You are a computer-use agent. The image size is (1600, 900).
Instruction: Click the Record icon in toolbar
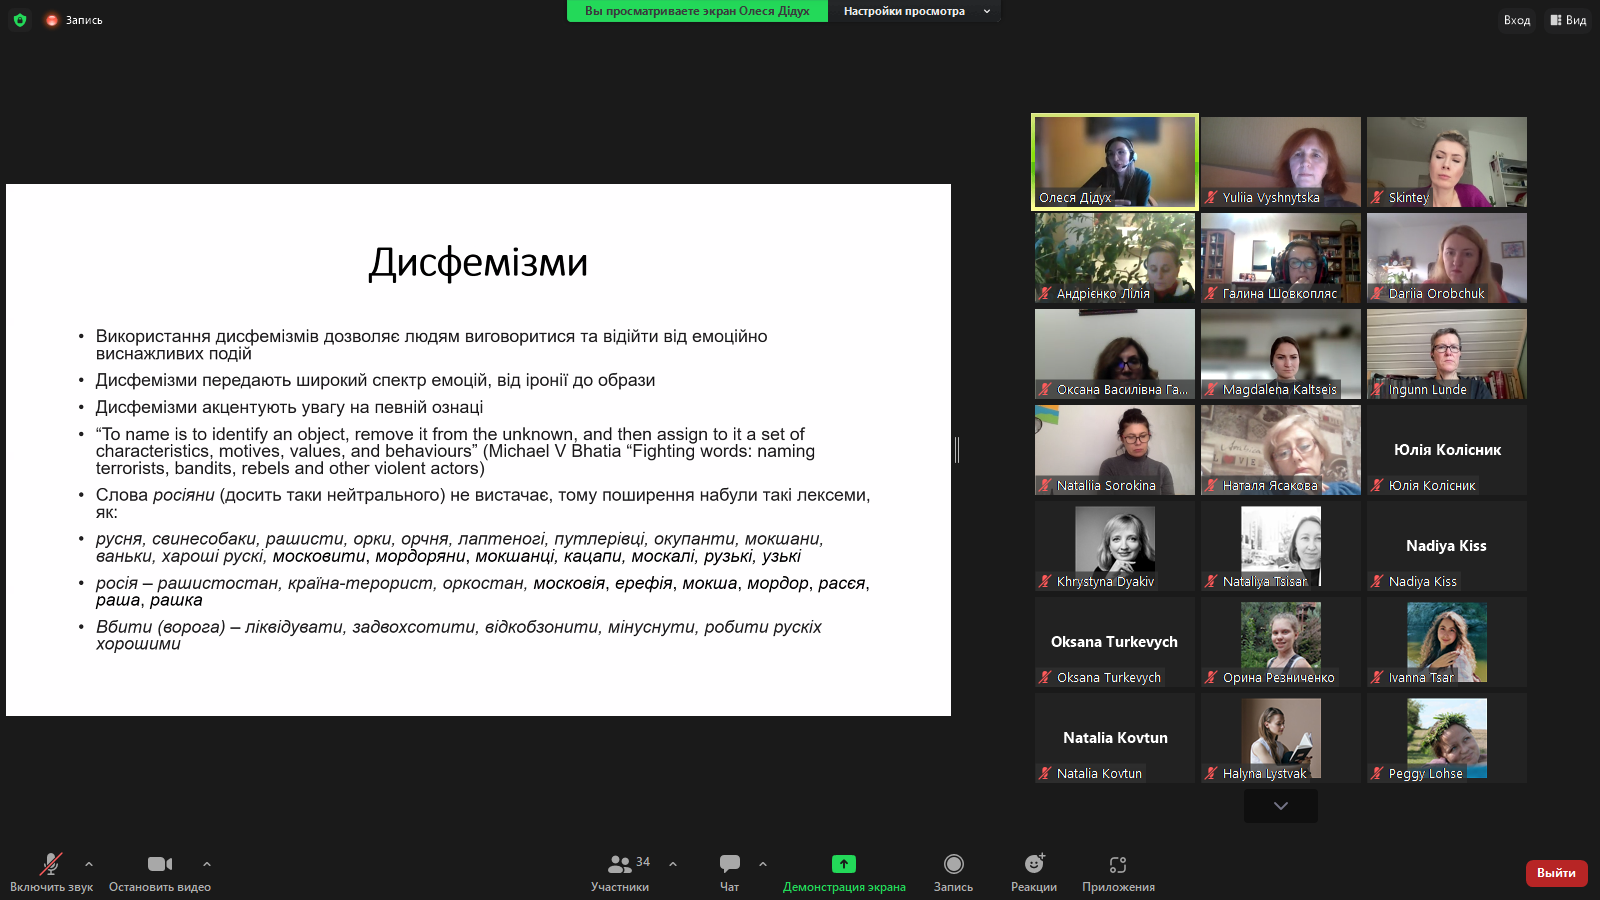coord(954,864)
